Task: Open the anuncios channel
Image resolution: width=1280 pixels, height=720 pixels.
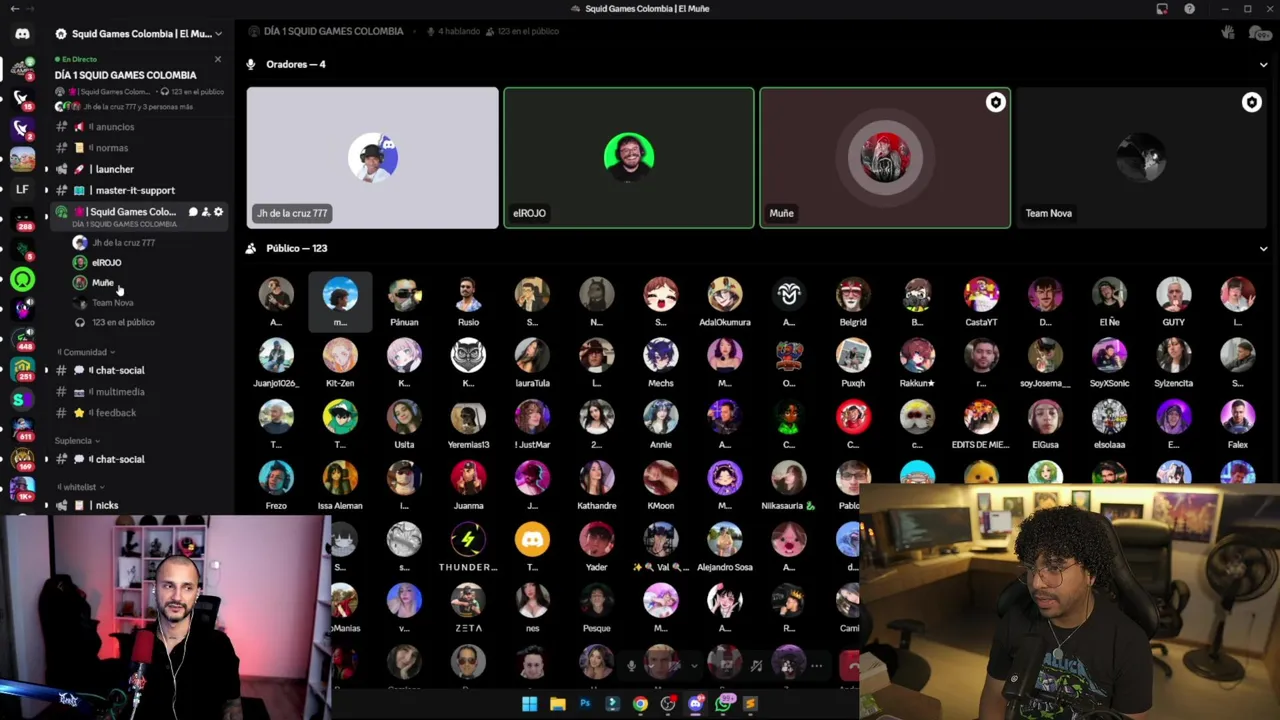Action: point(140,127)
